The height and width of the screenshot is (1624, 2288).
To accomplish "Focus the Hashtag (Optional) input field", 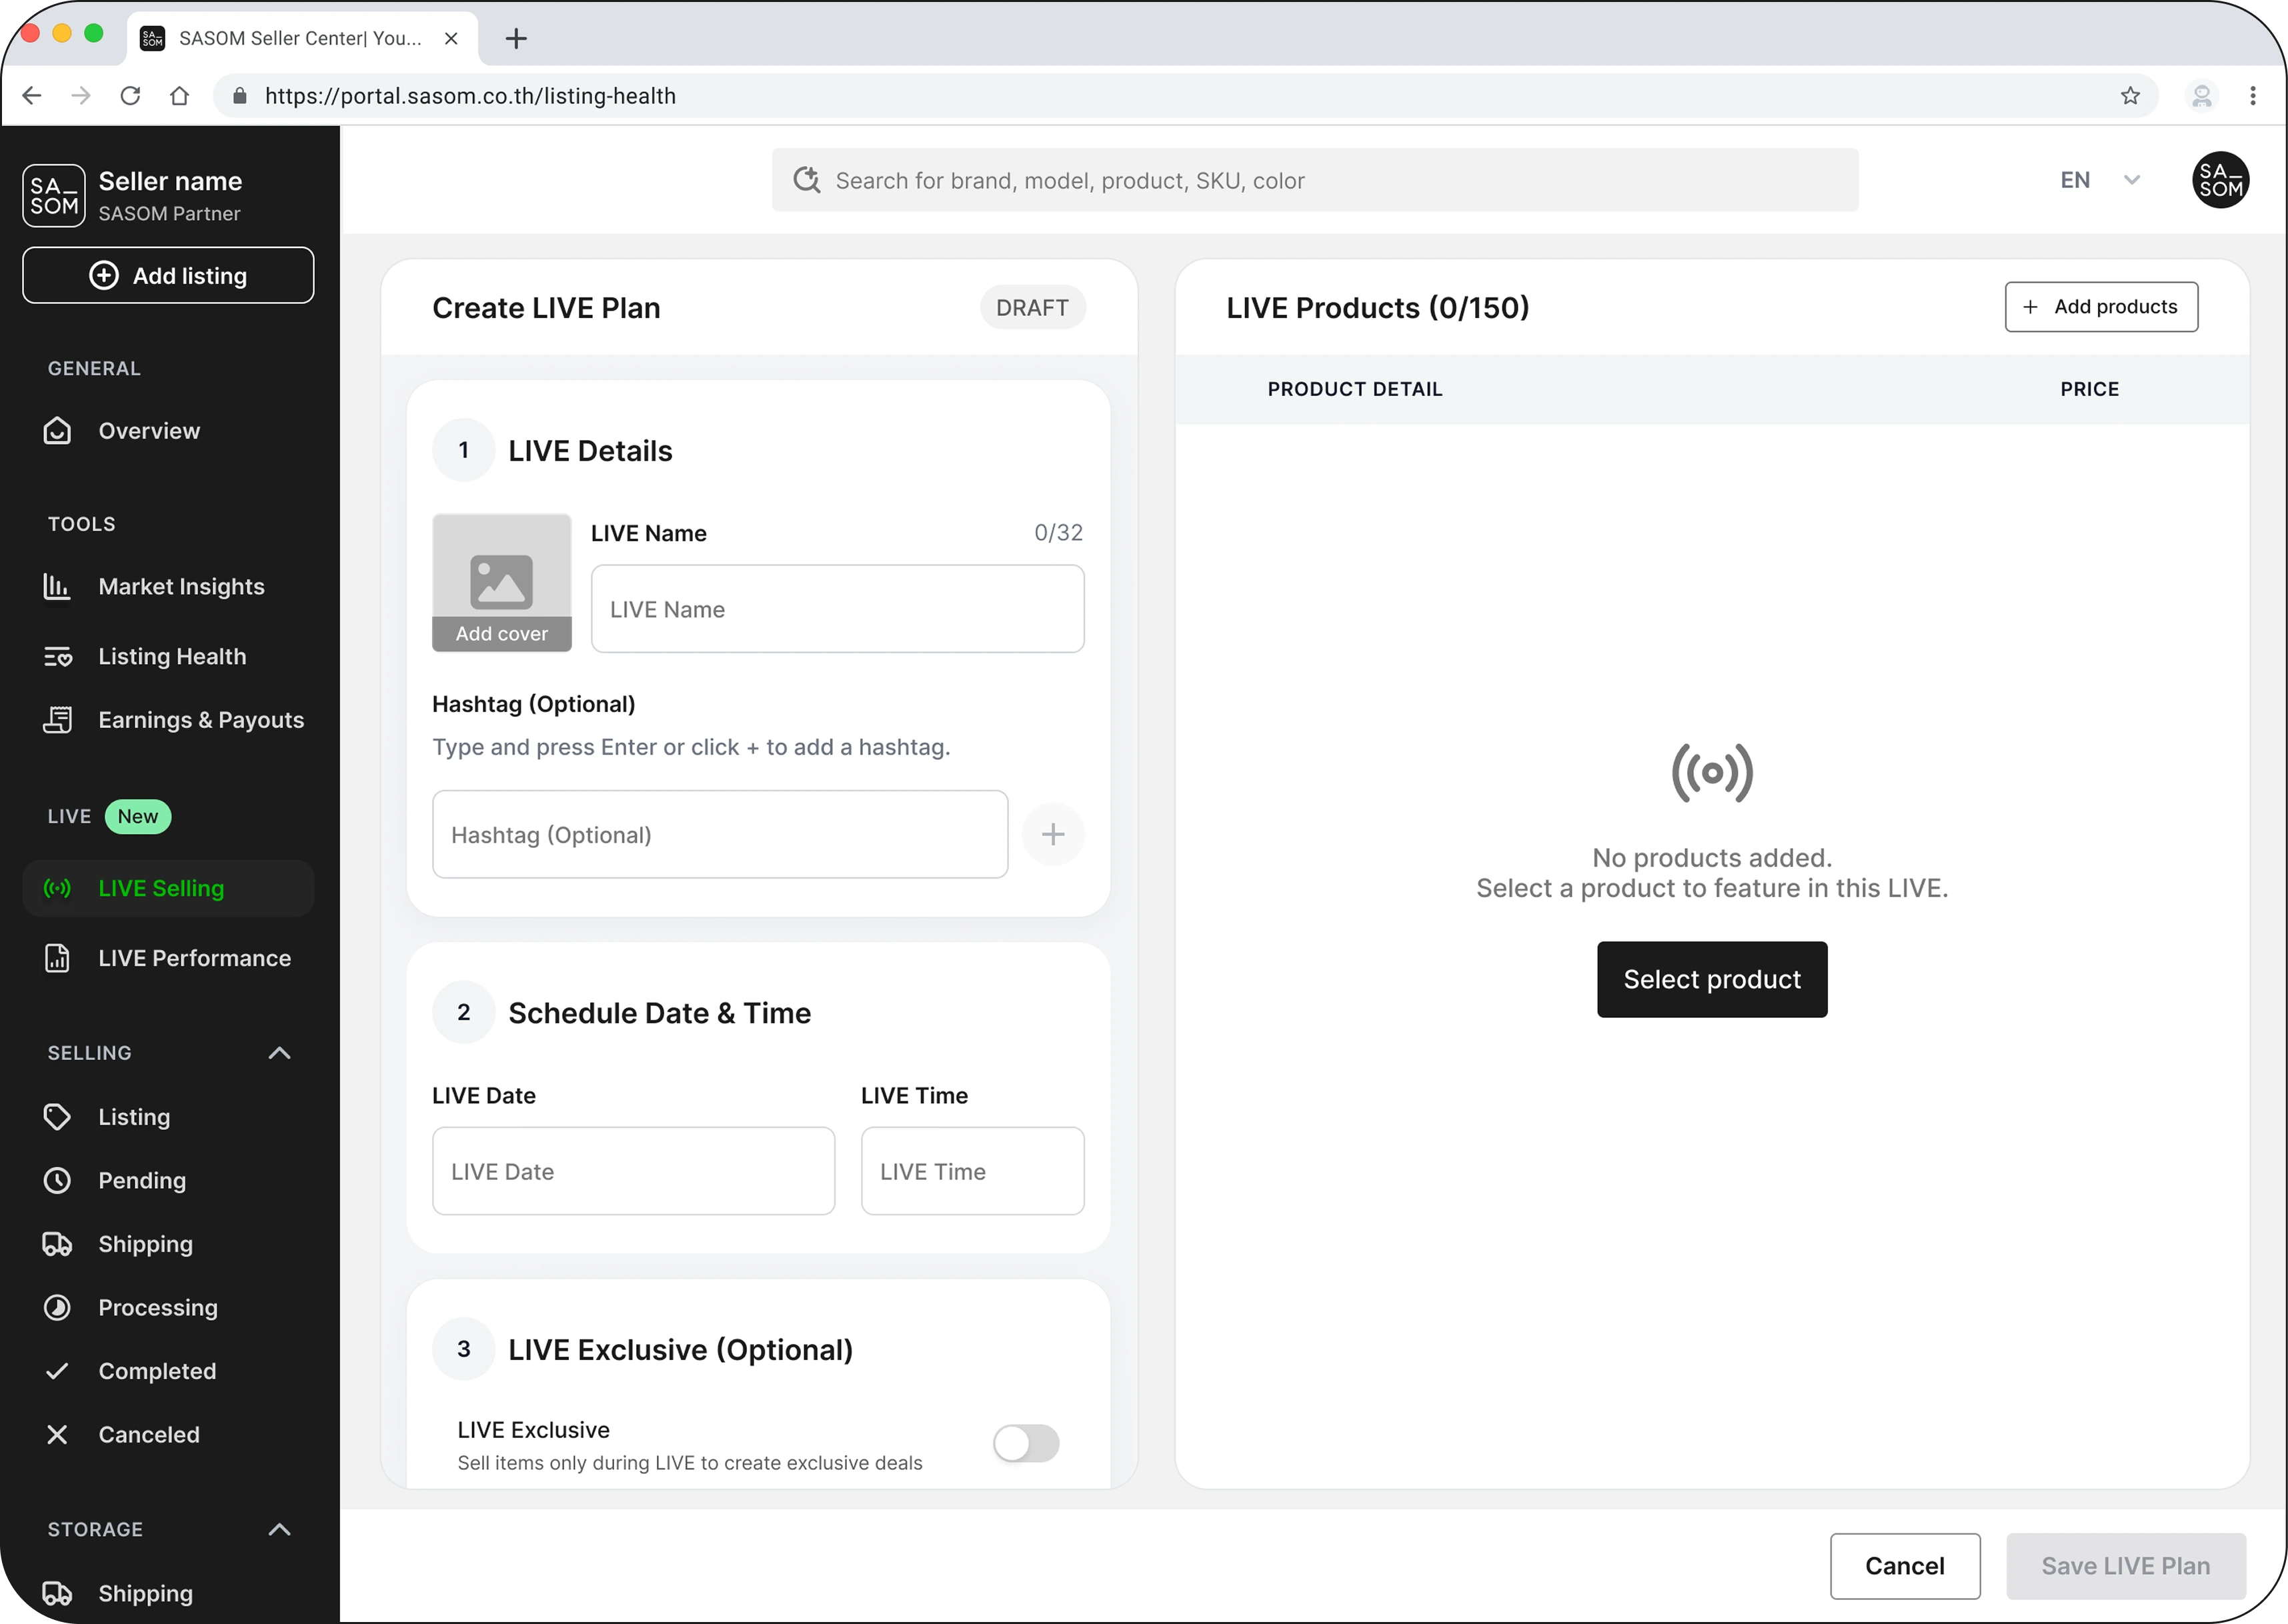I will tap(720, 834).
